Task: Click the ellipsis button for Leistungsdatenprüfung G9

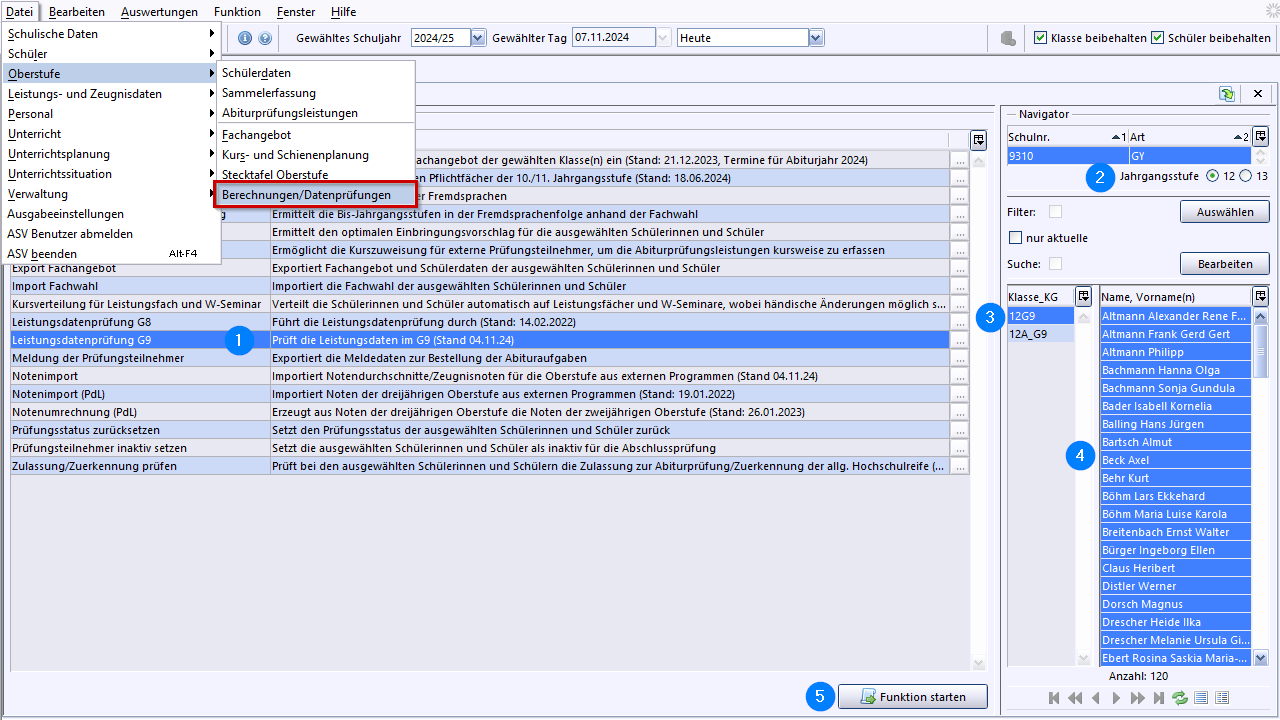Action: pos(960,340)
